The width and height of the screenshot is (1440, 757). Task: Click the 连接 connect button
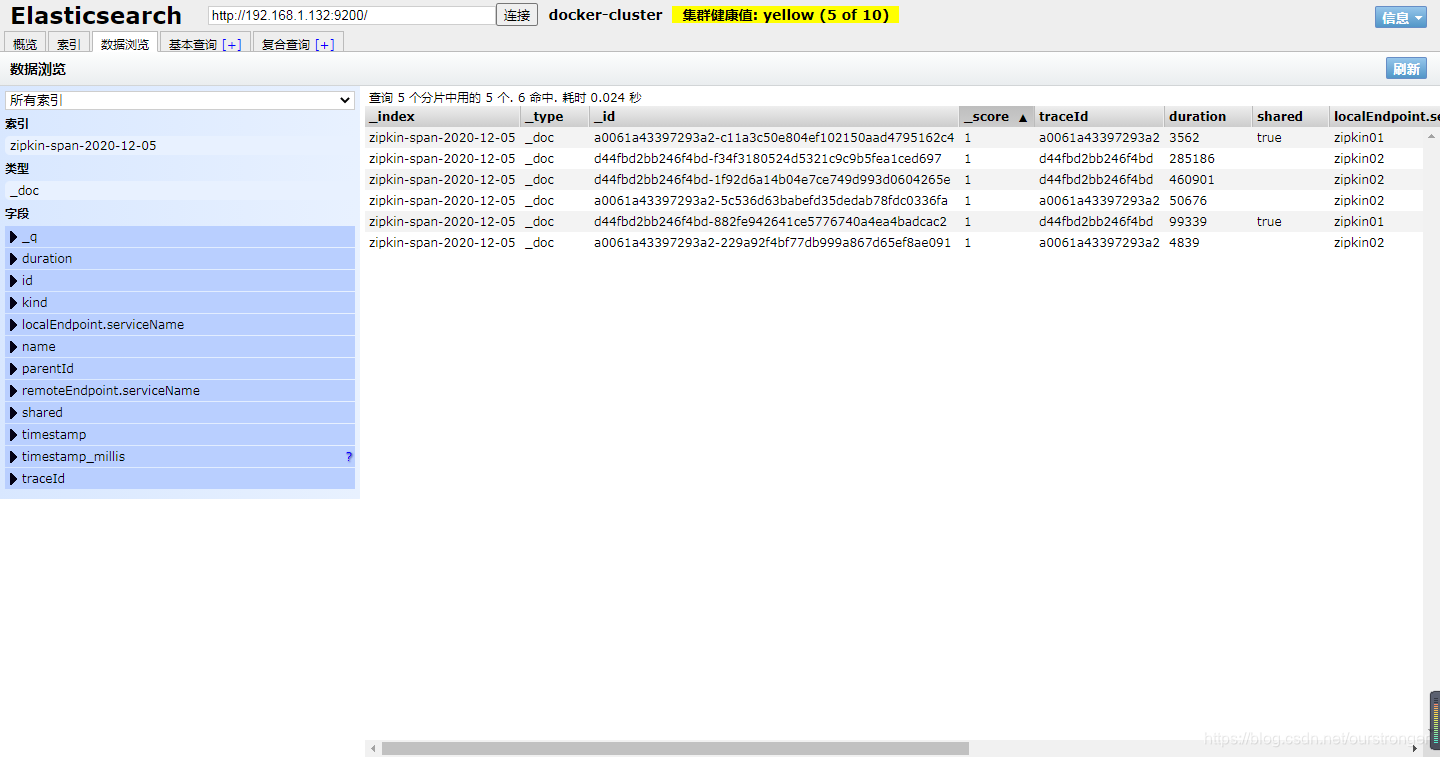517,15
